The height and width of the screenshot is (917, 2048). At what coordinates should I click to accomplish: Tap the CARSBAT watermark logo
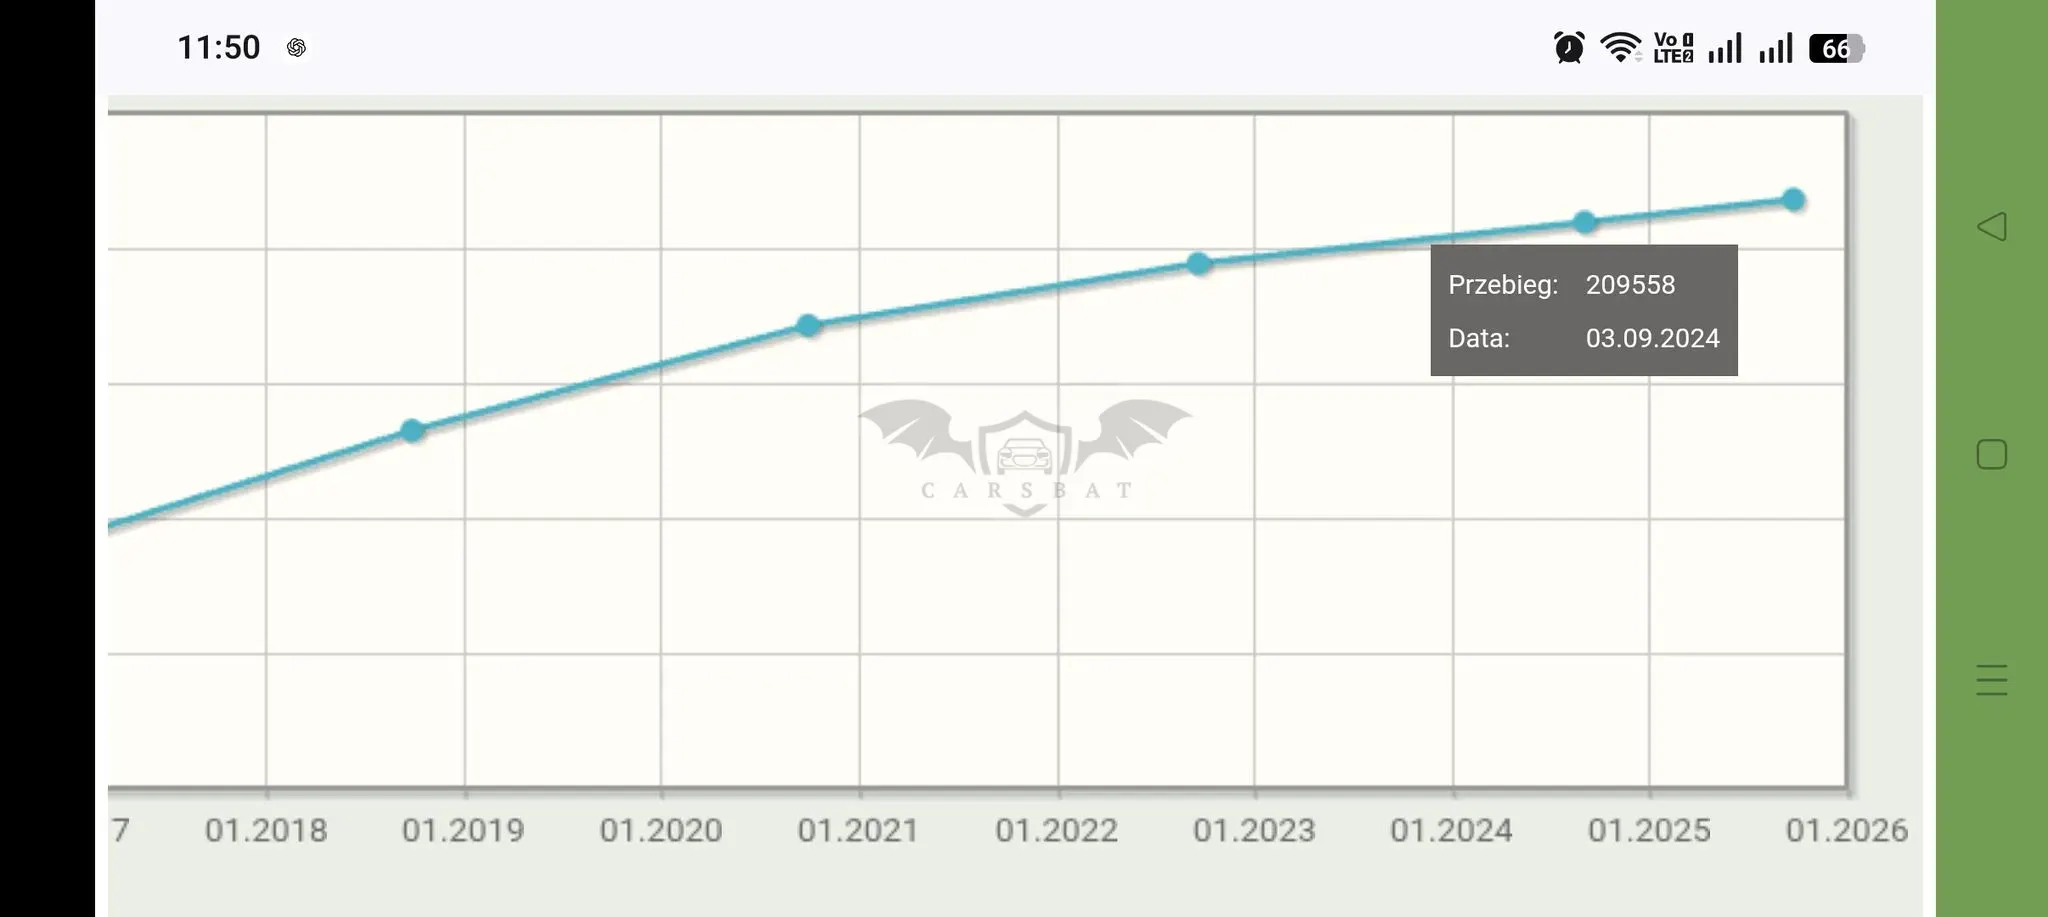click(1025, 457)
